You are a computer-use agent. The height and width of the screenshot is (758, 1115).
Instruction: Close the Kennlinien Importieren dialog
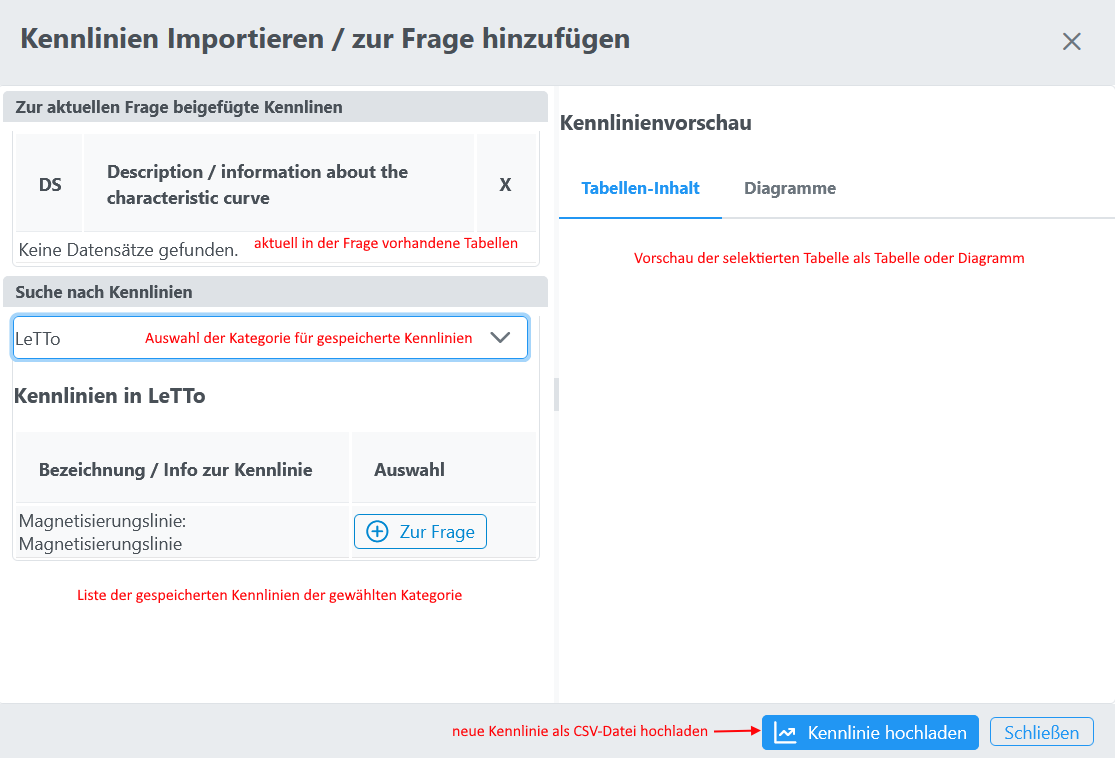(1071, 42)
